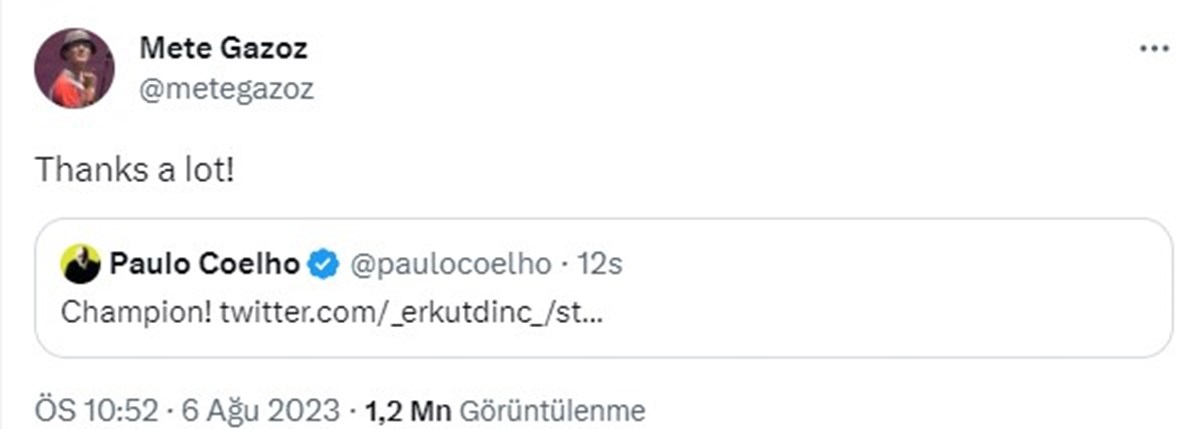Open Paulo Coelho name in quoted tweet

(205, 264)
